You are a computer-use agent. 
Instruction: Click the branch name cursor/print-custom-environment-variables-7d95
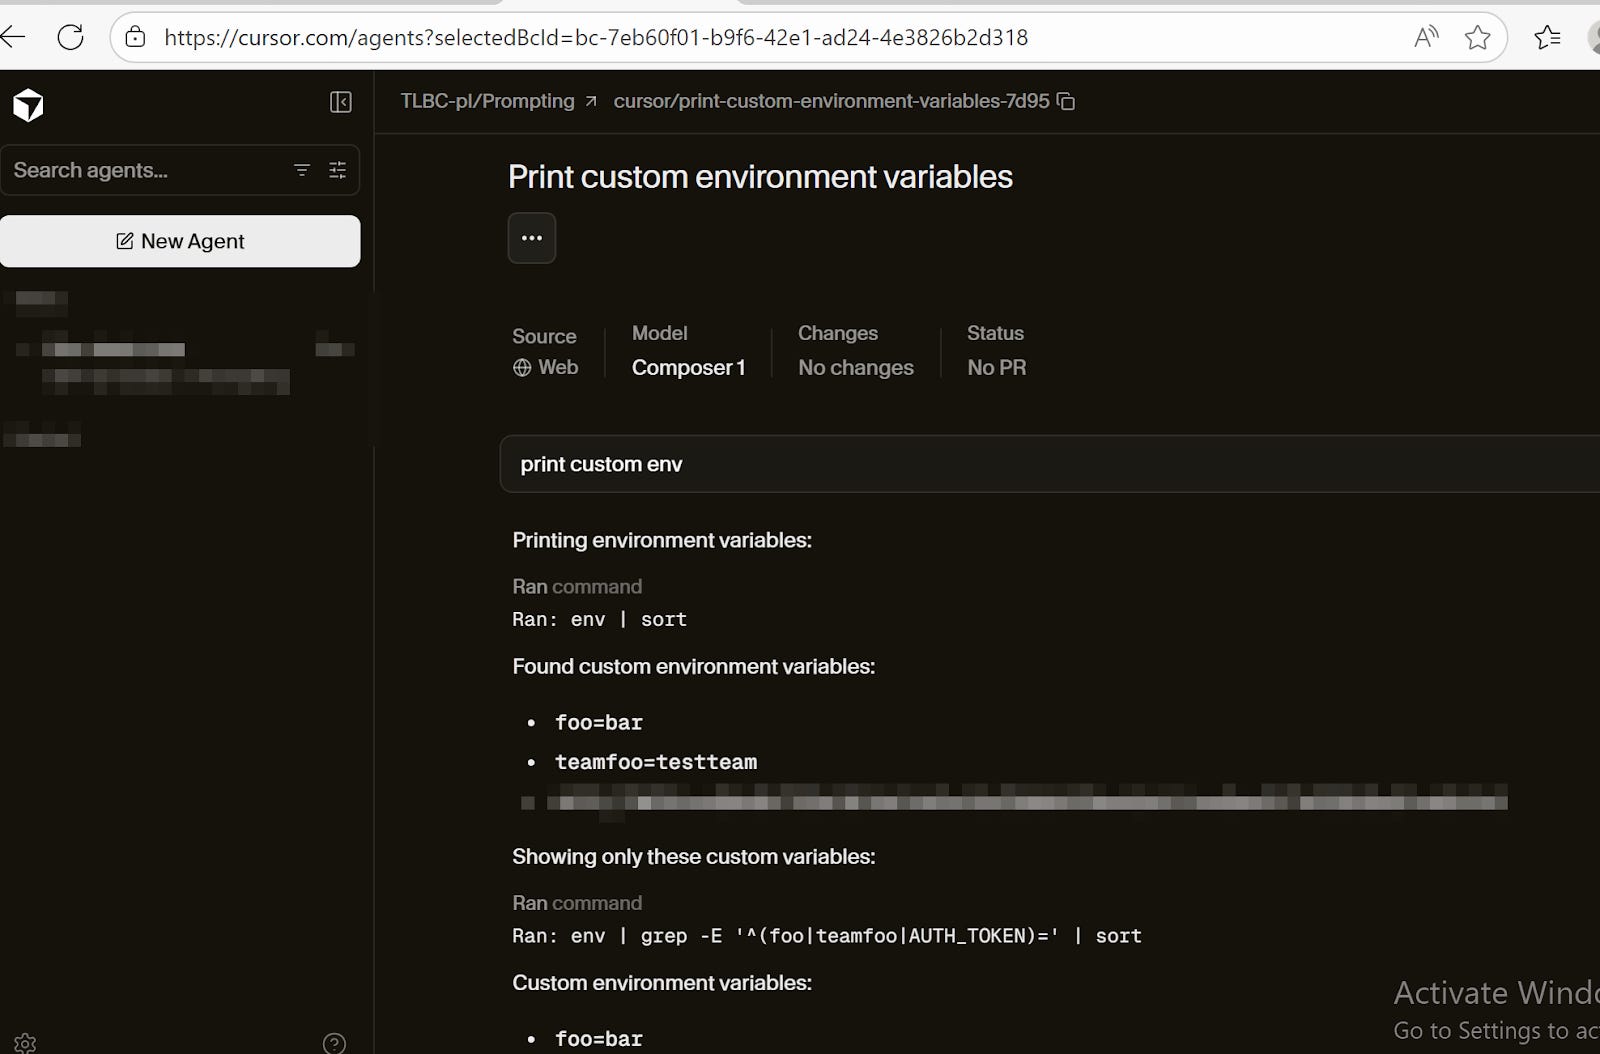click(831, 101)
